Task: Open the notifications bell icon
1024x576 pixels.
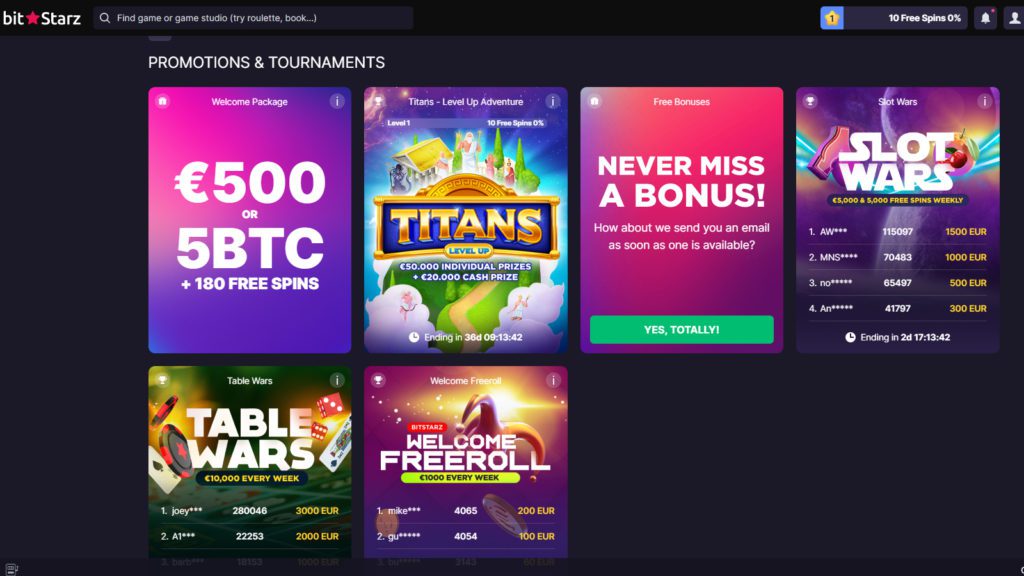Action: coord(985,18)
